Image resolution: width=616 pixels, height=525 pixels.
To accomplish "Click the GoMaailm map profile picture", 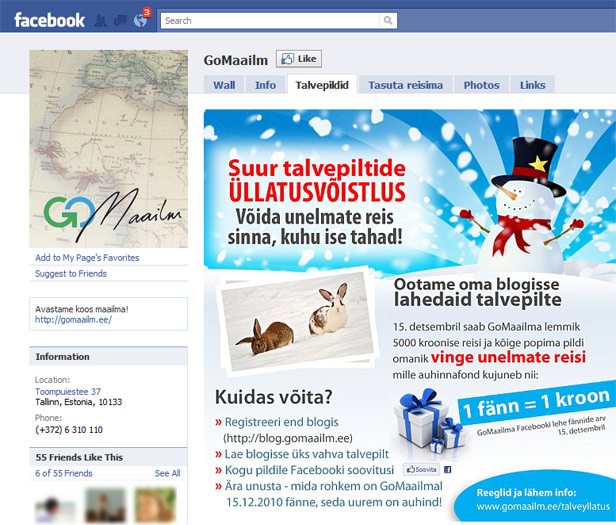I will point(108,149).
